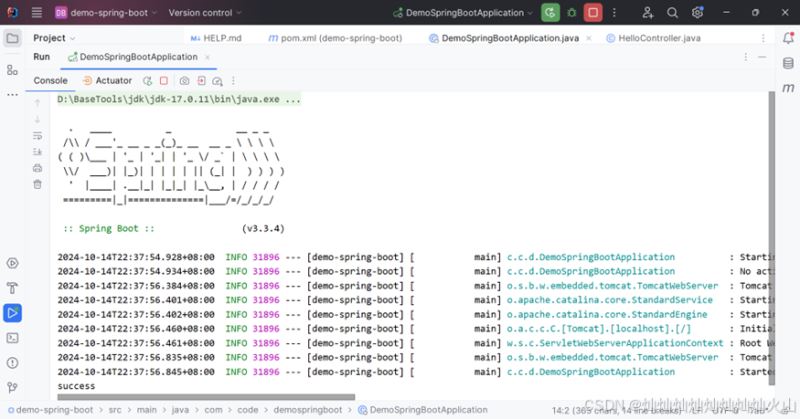
Task: Open the Services tool window icon
Action: pos(12,263)
